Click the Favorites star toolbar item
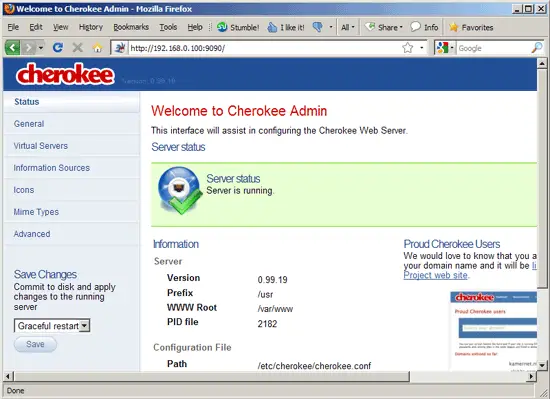 pos(471,27)
